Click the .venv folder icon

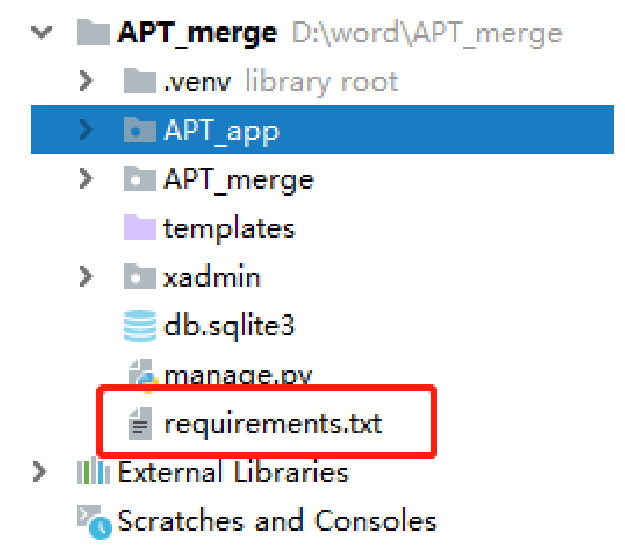point(140,81)
